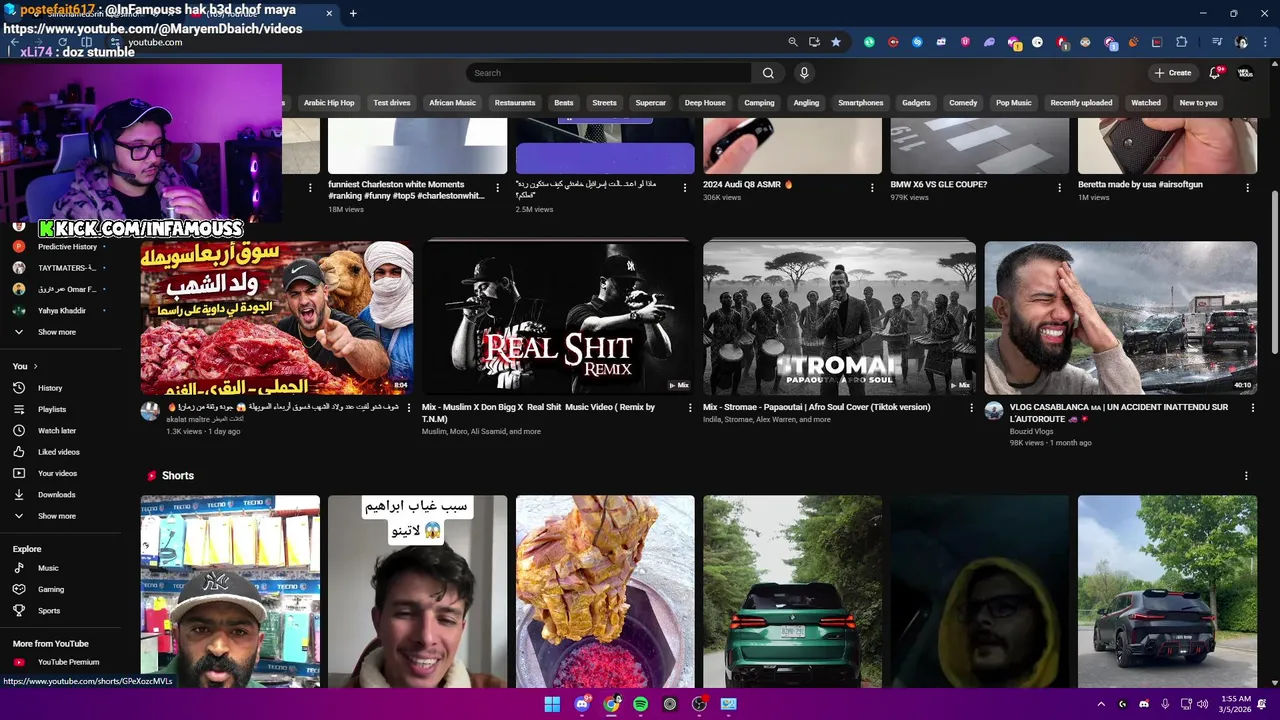The image size is (1280, 720).
Task: Click the YouTube search magnifier button
Action: (768, 73)
